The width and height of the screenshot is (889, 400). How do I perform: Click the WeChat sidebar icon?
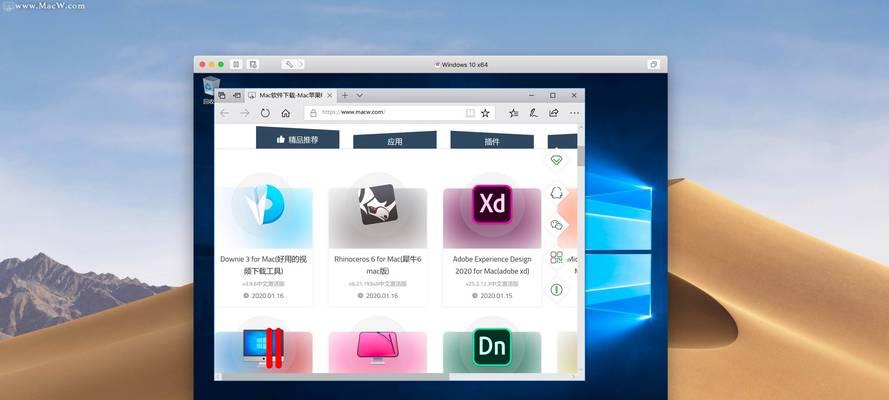click(556, 225)
